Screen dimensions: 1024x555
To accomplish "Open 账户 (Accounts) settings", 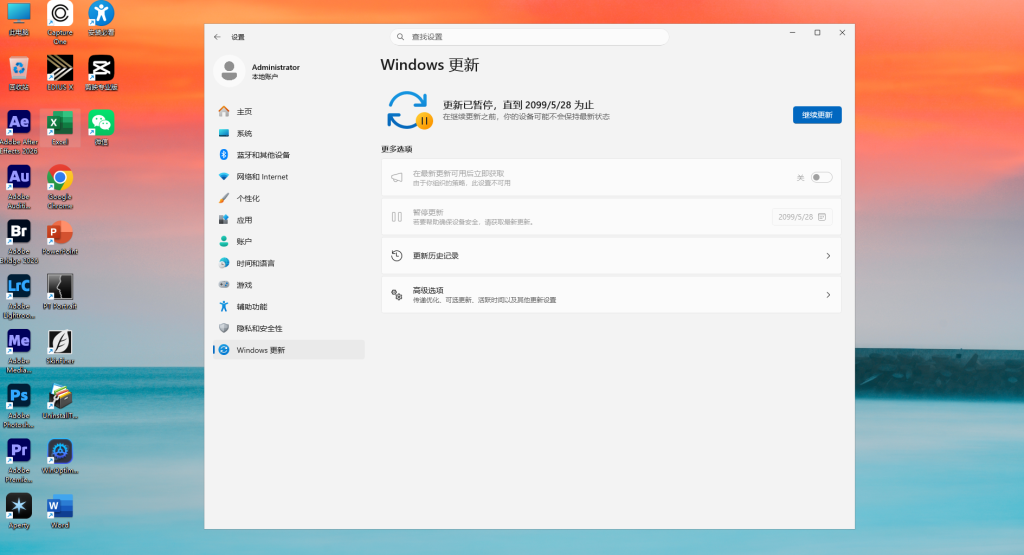I will pyautogui.click(x=289, y=242).
